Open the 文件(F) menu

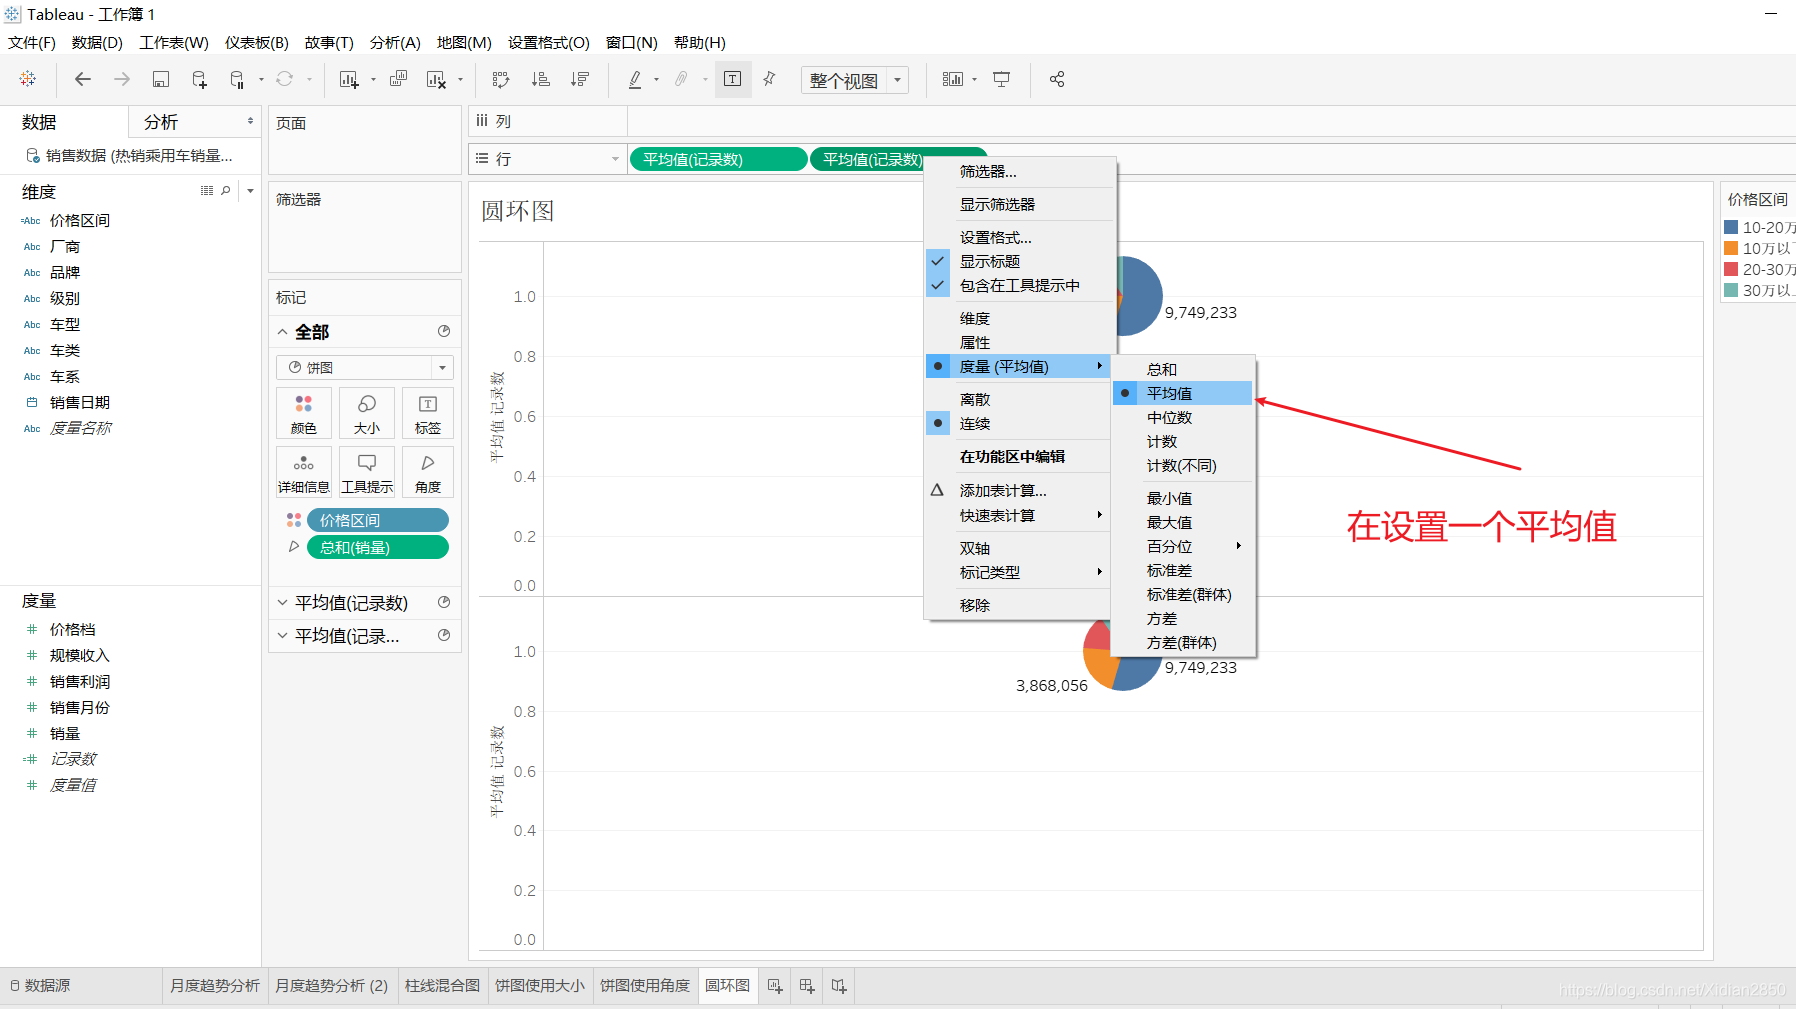[32, 43]
